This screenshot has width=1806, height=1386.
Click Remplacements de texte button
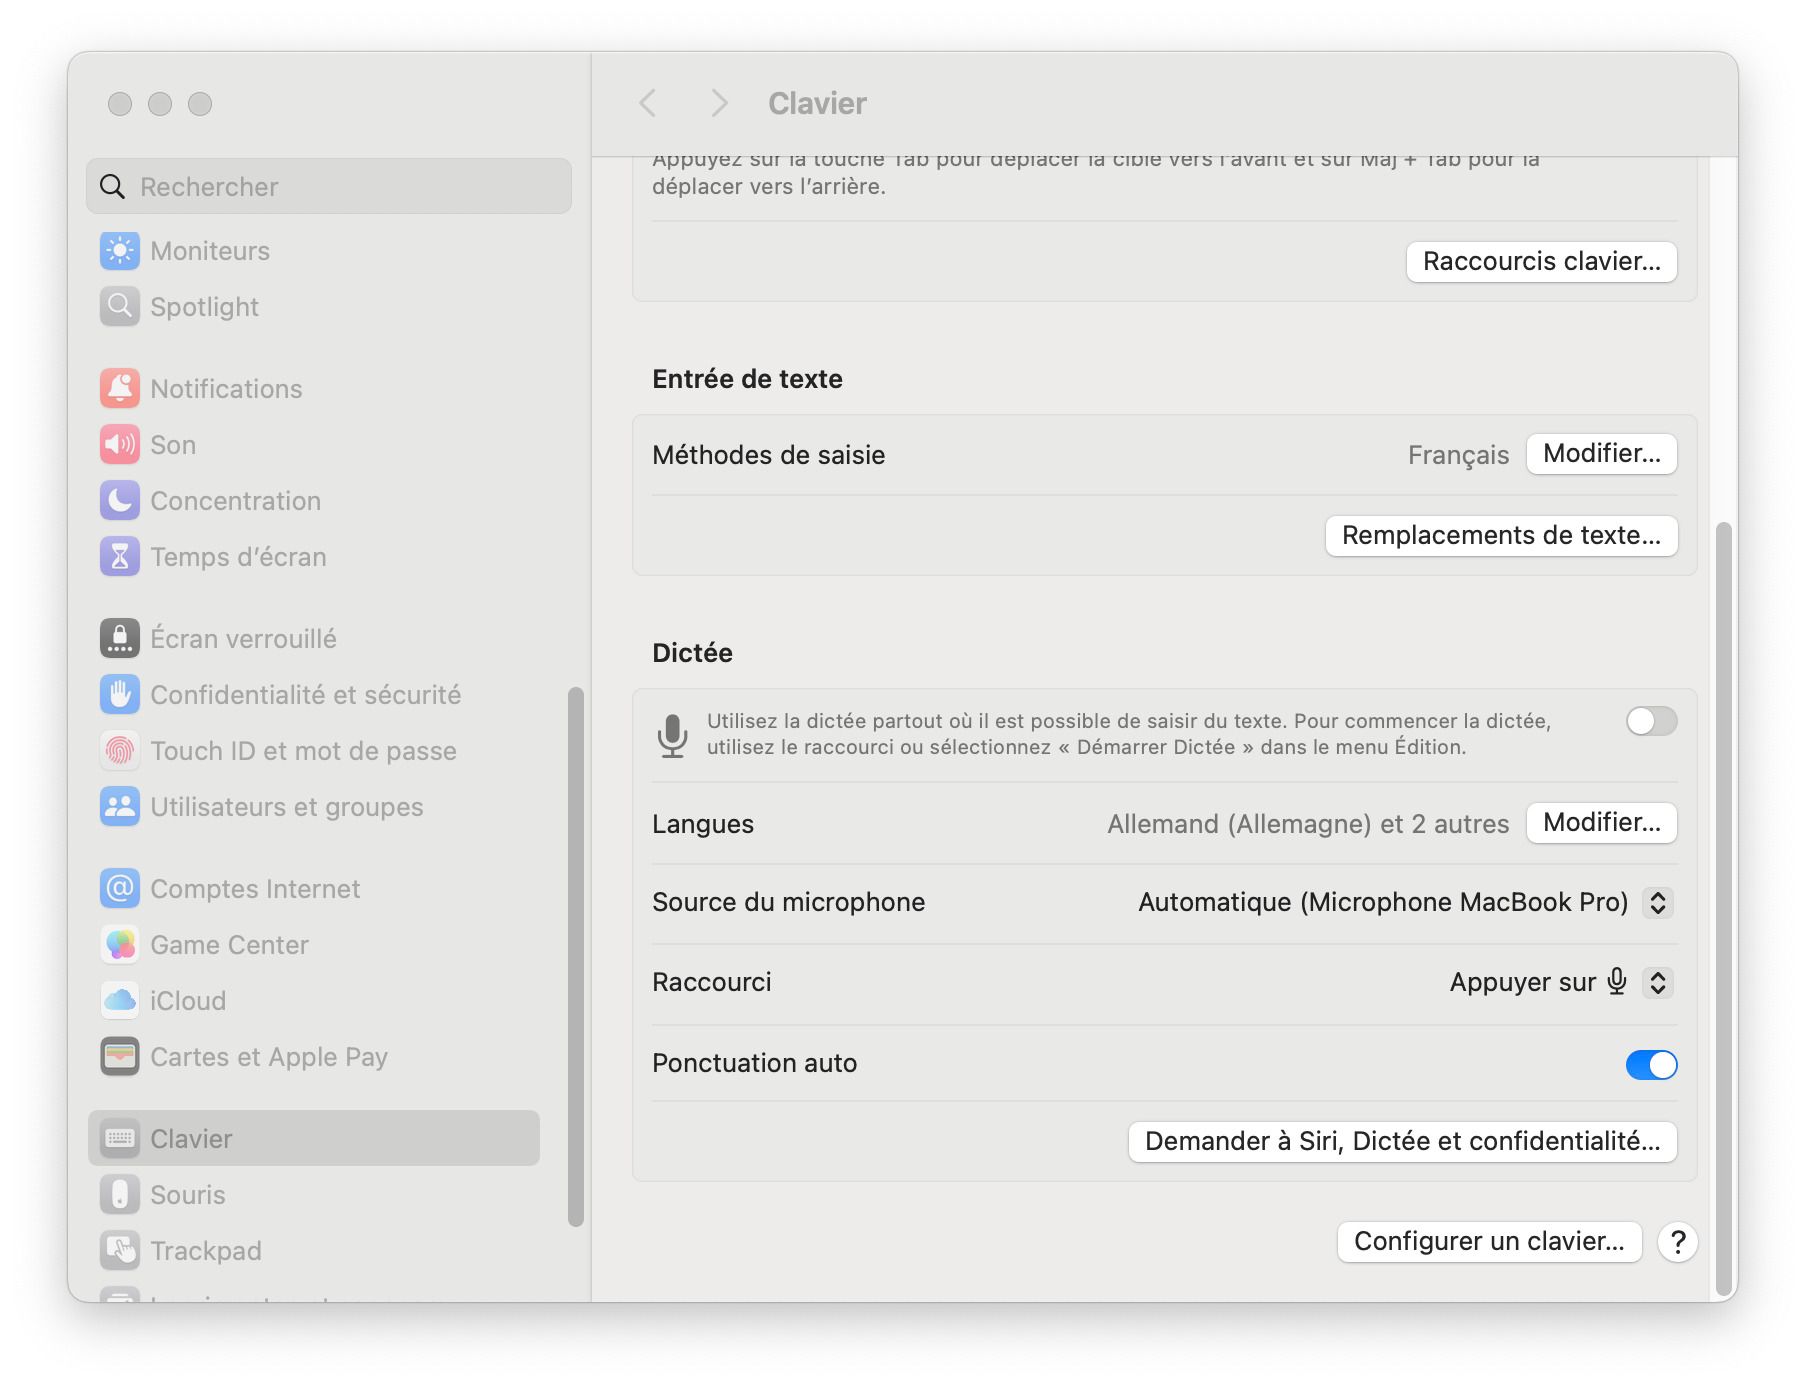click(1501, 536)
